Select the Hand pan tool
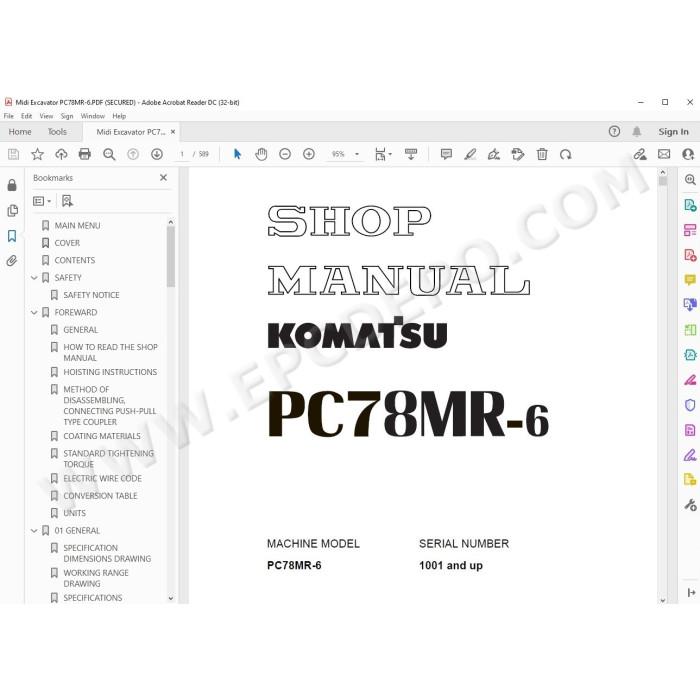 tap(261, 154)
